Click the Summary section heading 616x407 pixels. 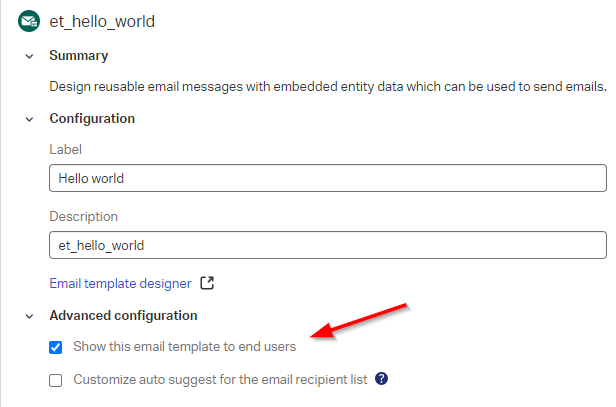pos(79,56)
